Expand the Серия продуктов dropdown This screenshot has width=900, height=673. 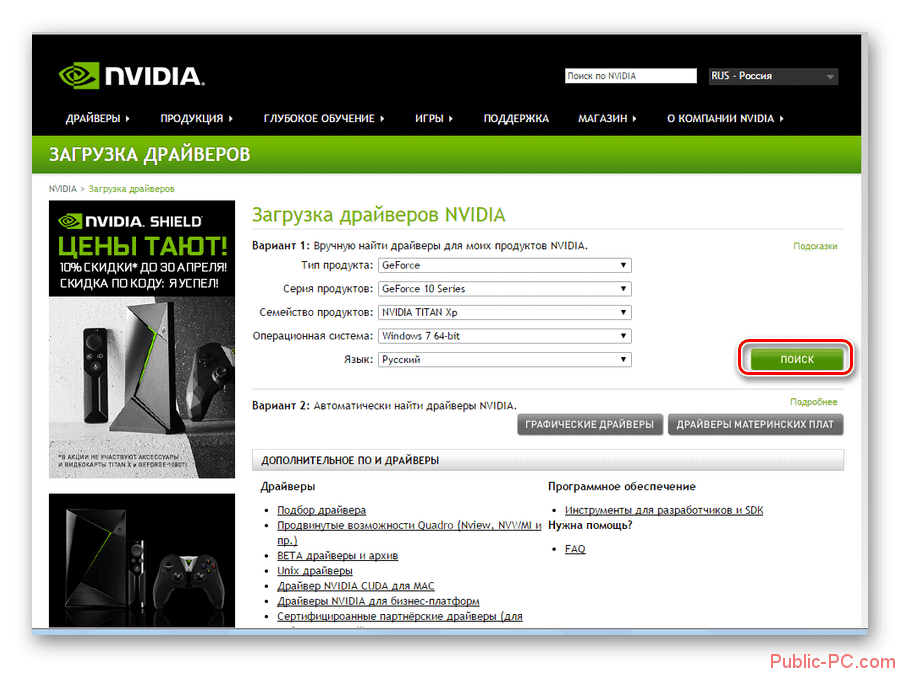coord(504,289)
